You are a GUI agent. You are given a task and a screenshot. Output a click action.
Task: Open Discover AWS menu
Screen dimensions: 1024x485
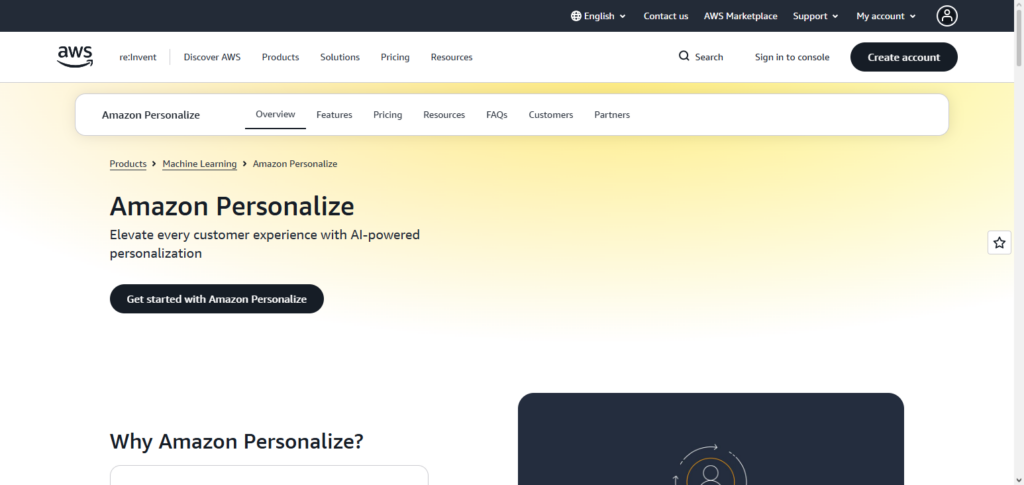pyautogui.click(x=212, y=57)
